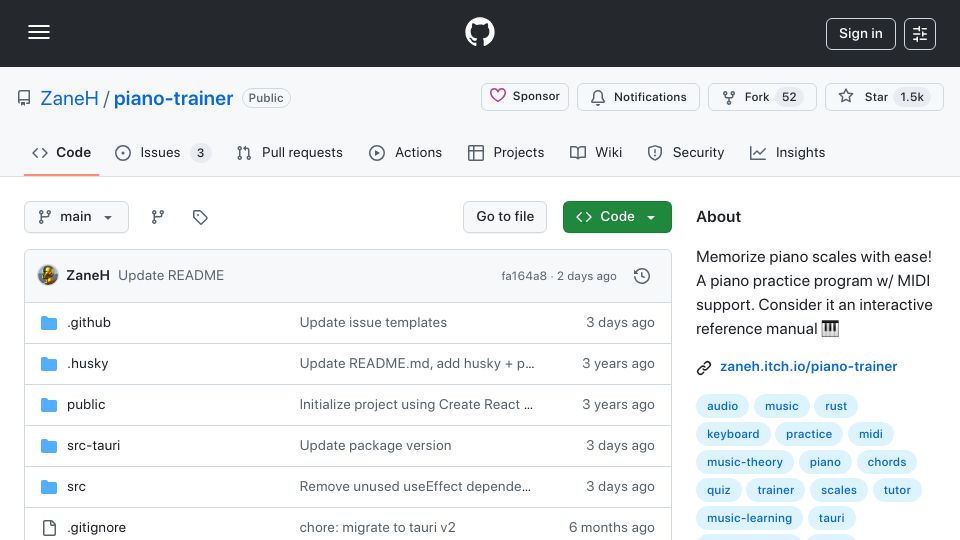
Task: Select the keyboard topic tag
Action: (x=733, y=434)
